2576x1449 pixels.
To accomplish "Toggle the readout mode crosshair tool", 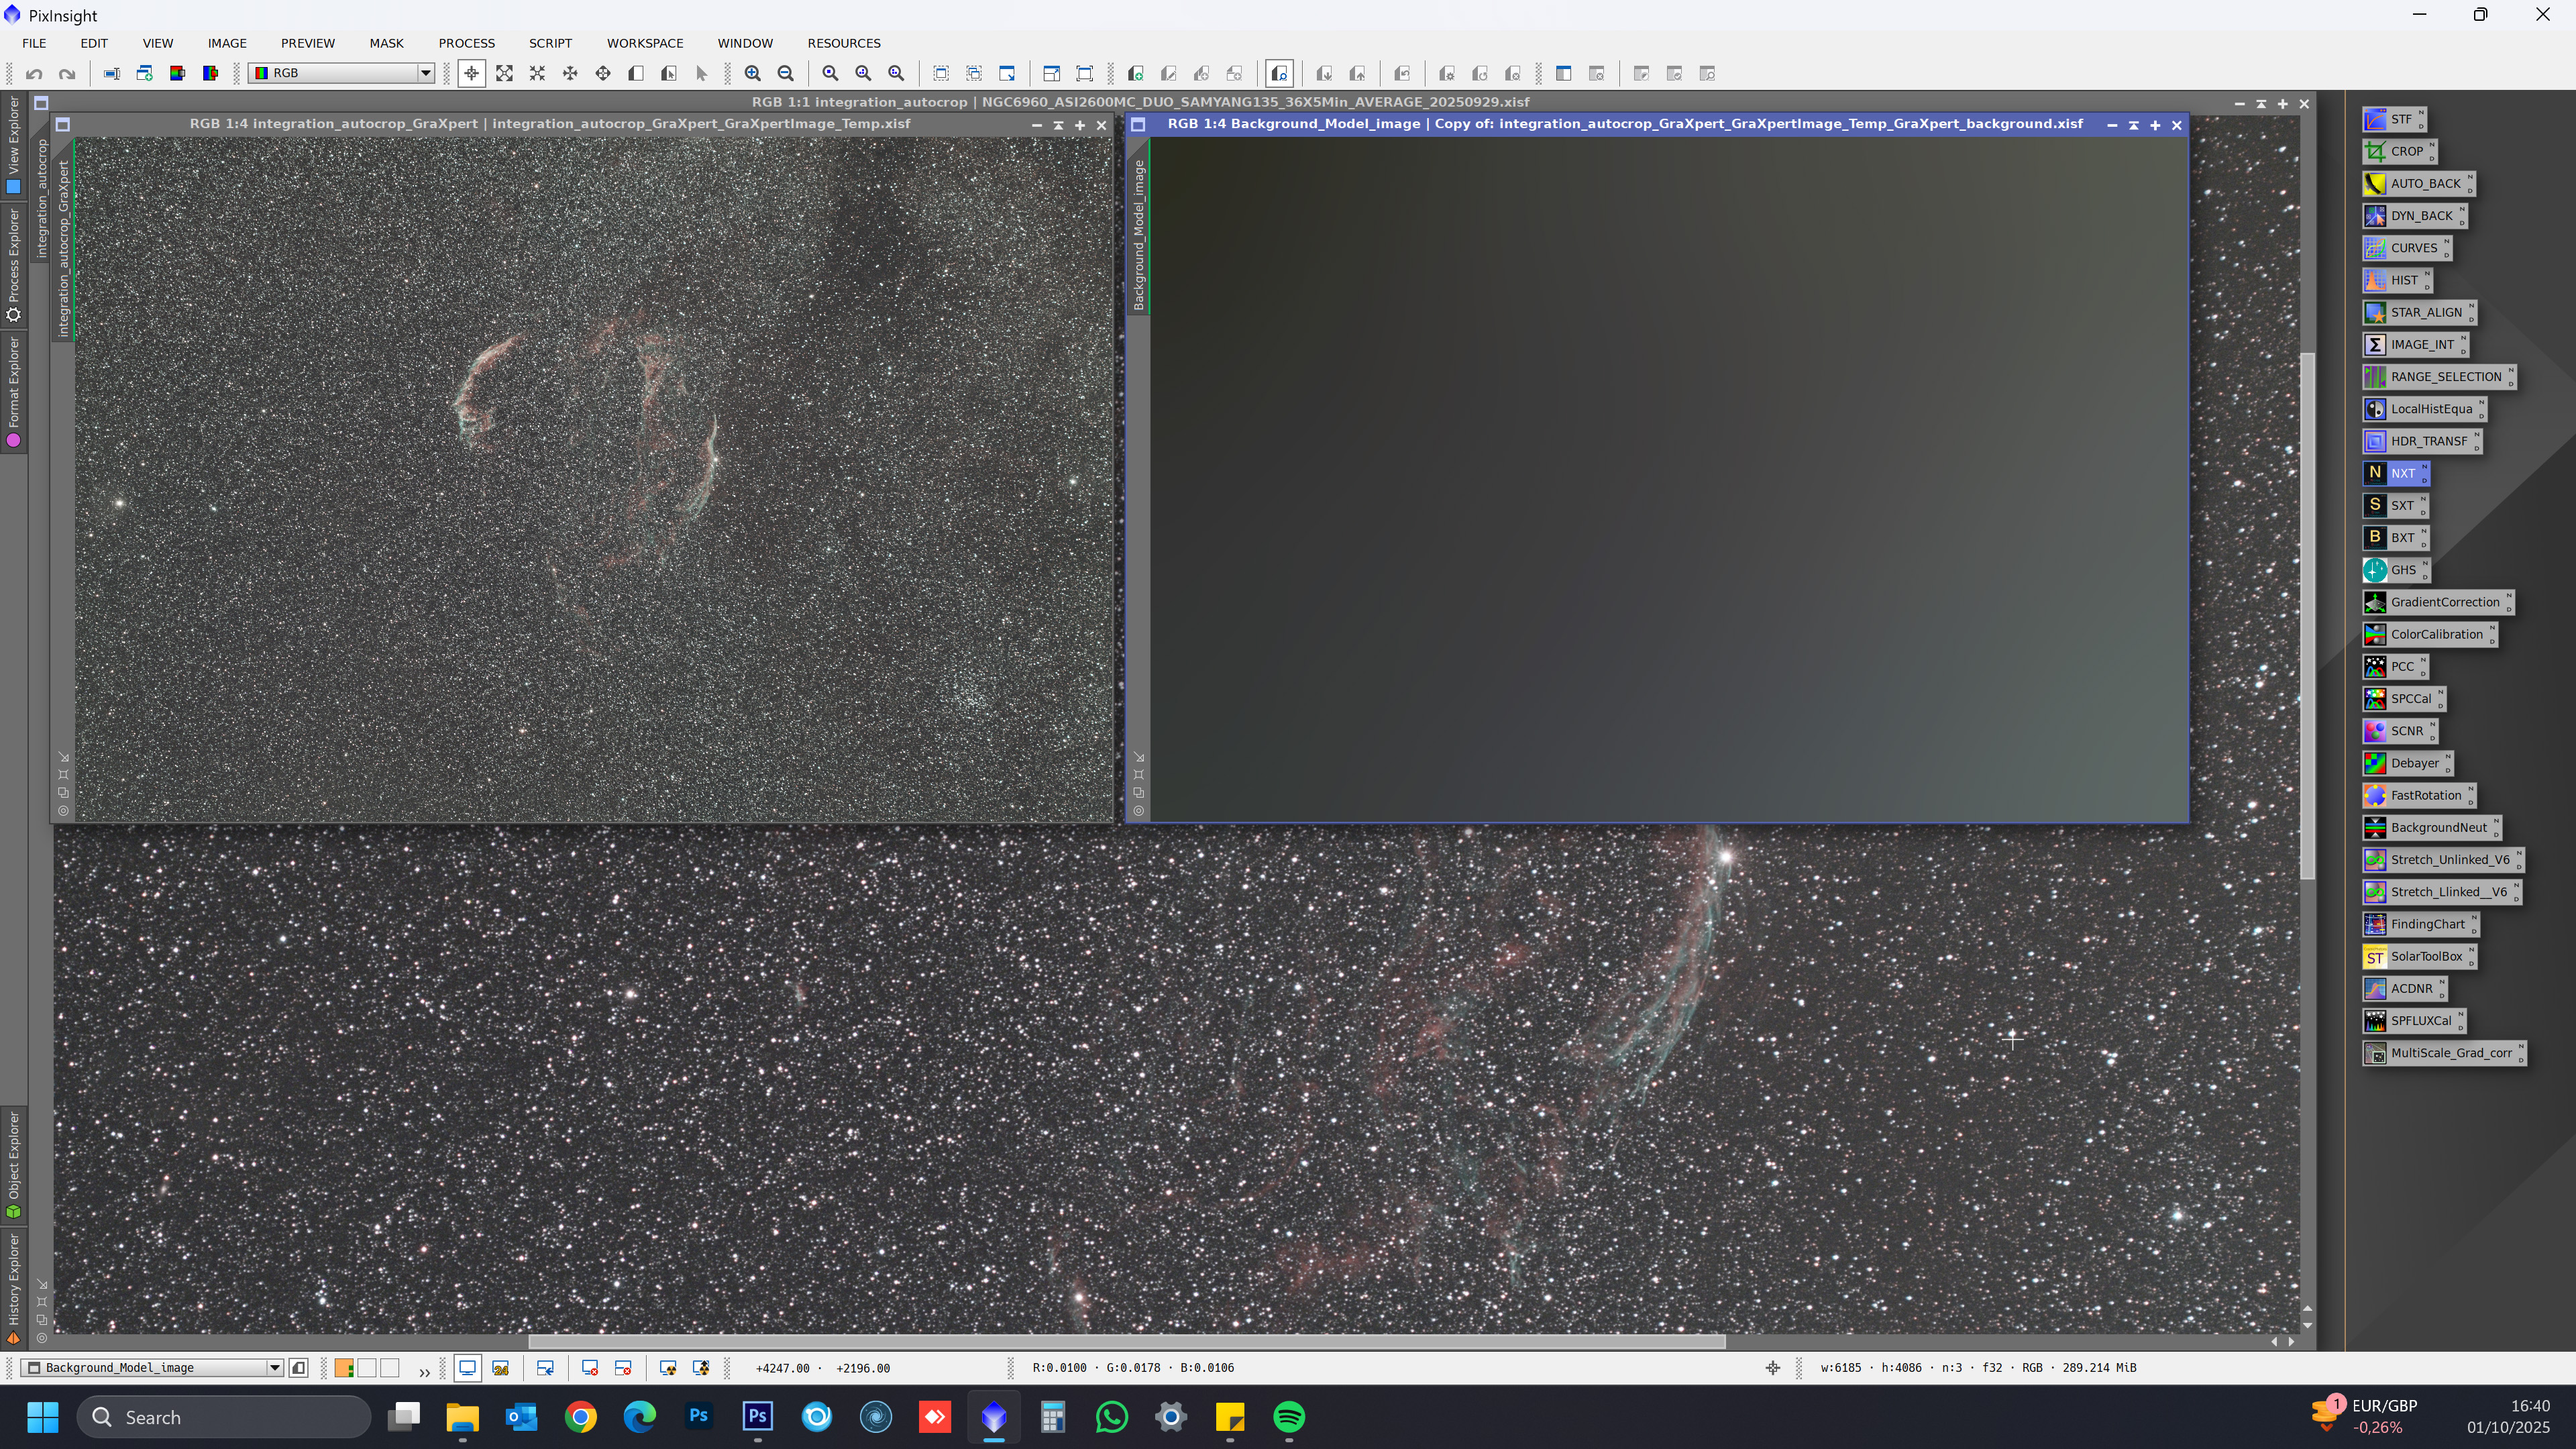I will click(471, 73).
